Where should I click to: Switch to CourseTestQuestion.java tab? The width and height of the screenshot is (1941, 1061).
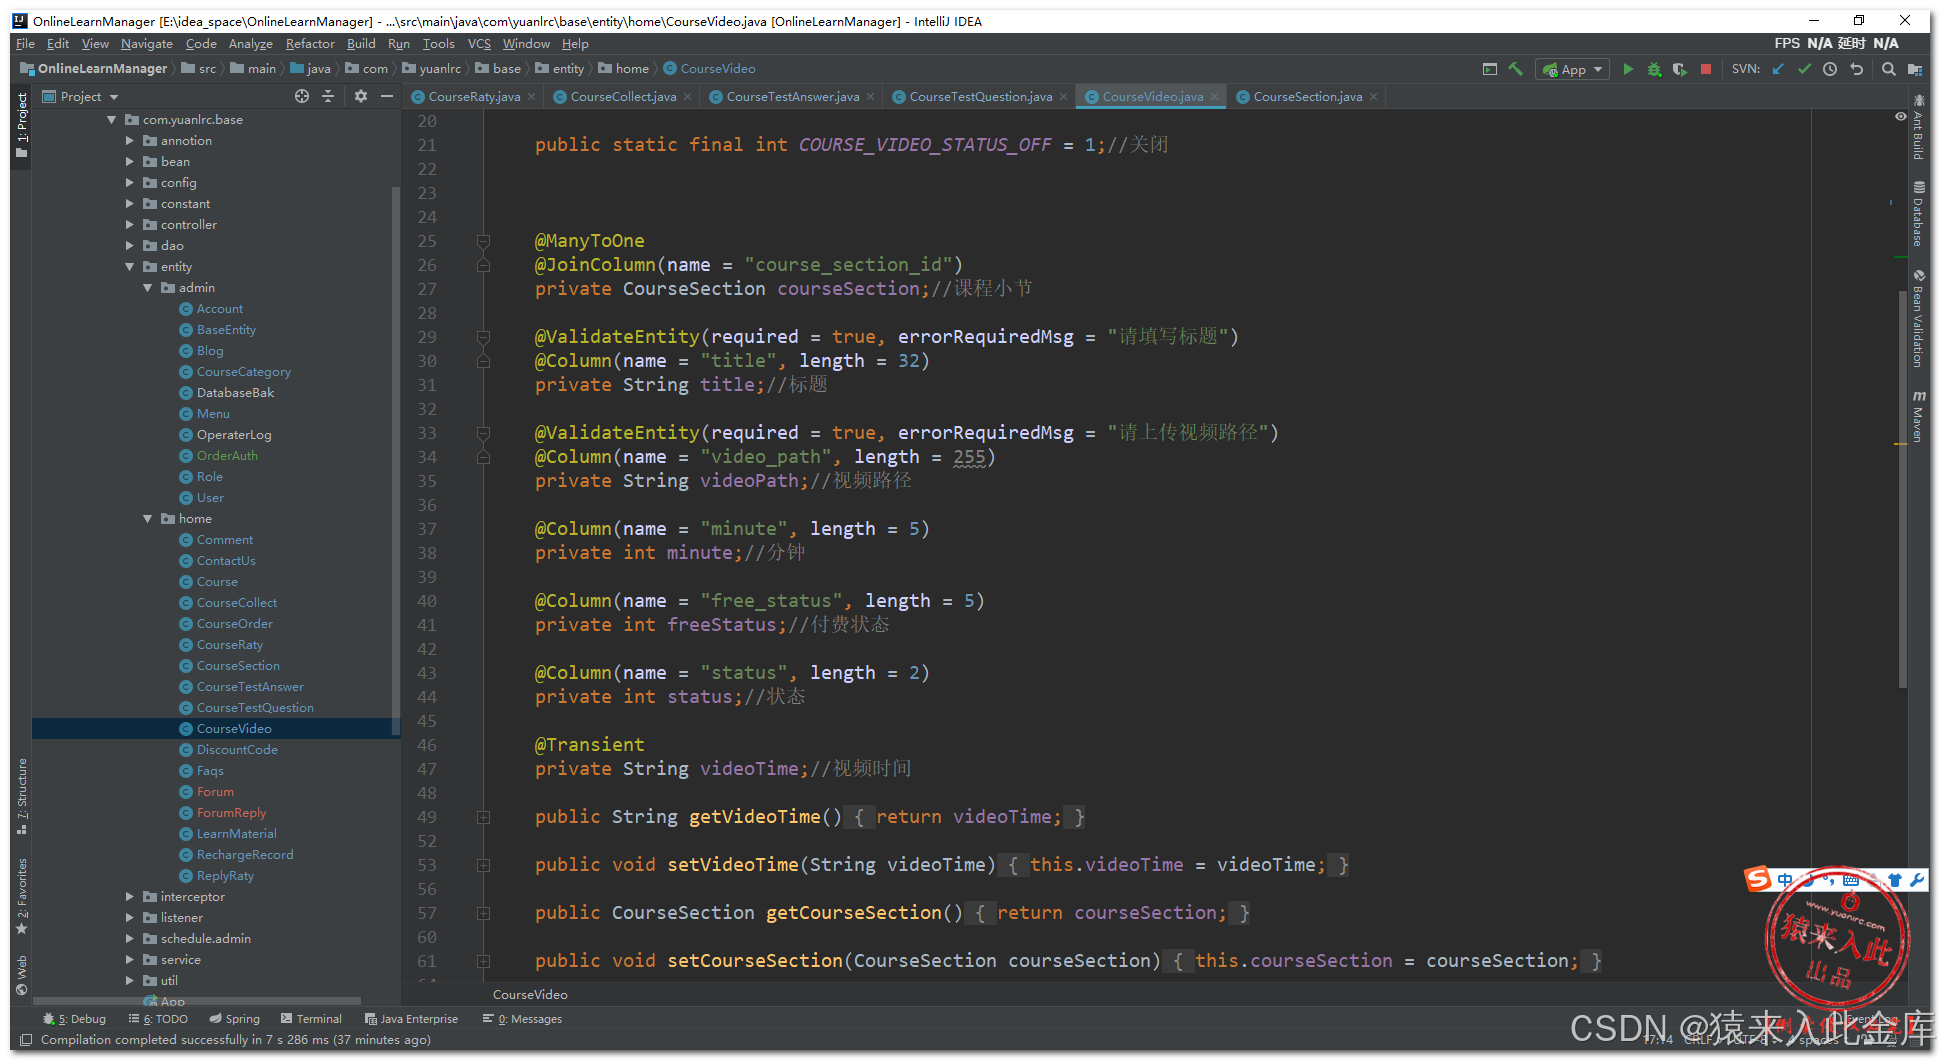tap(980, 97)
